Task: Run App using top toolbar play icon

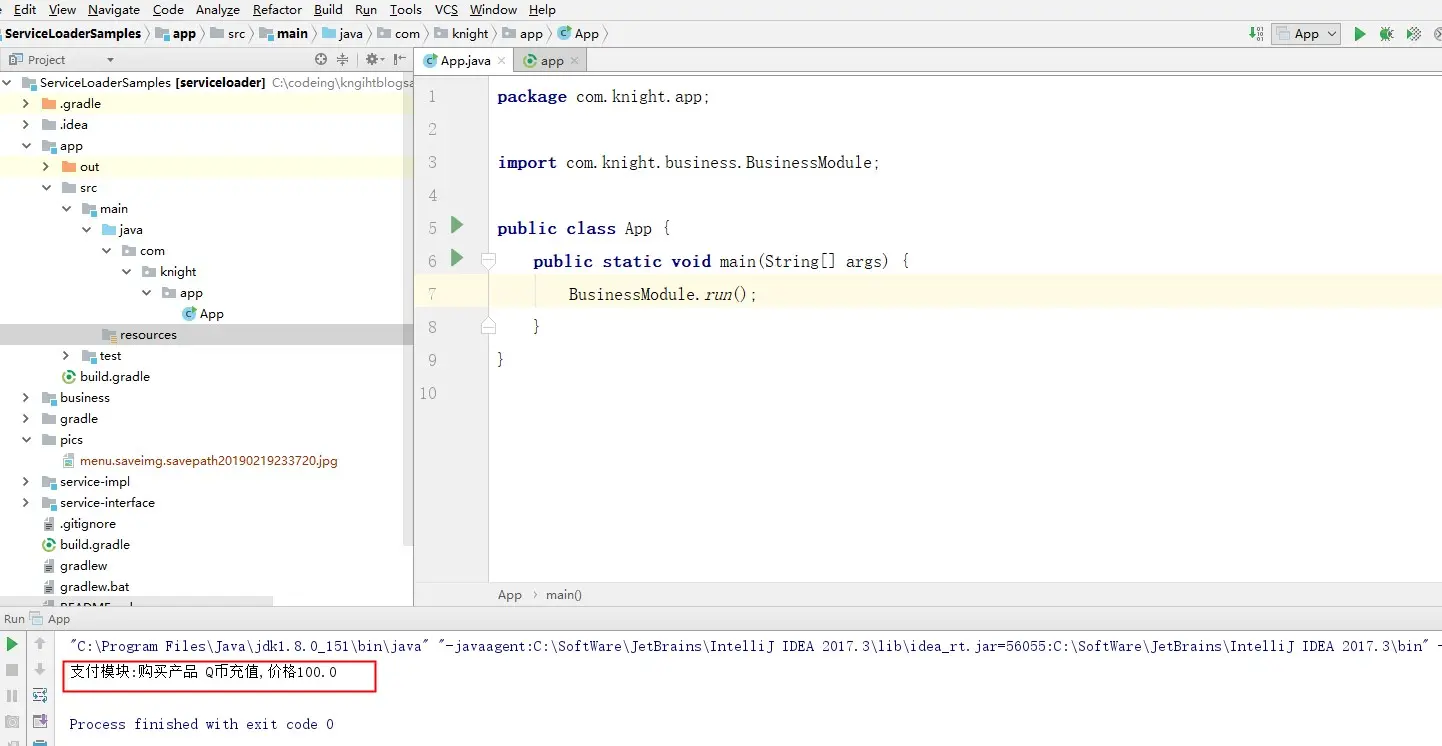Action: point(1359,34)
